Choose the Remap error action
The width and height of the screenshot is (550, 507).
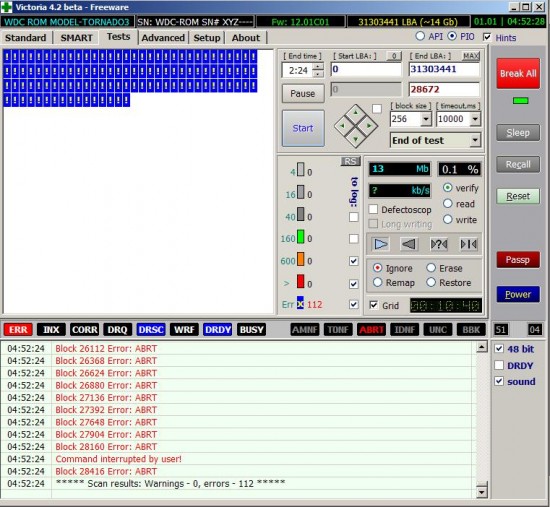[377, 282]
